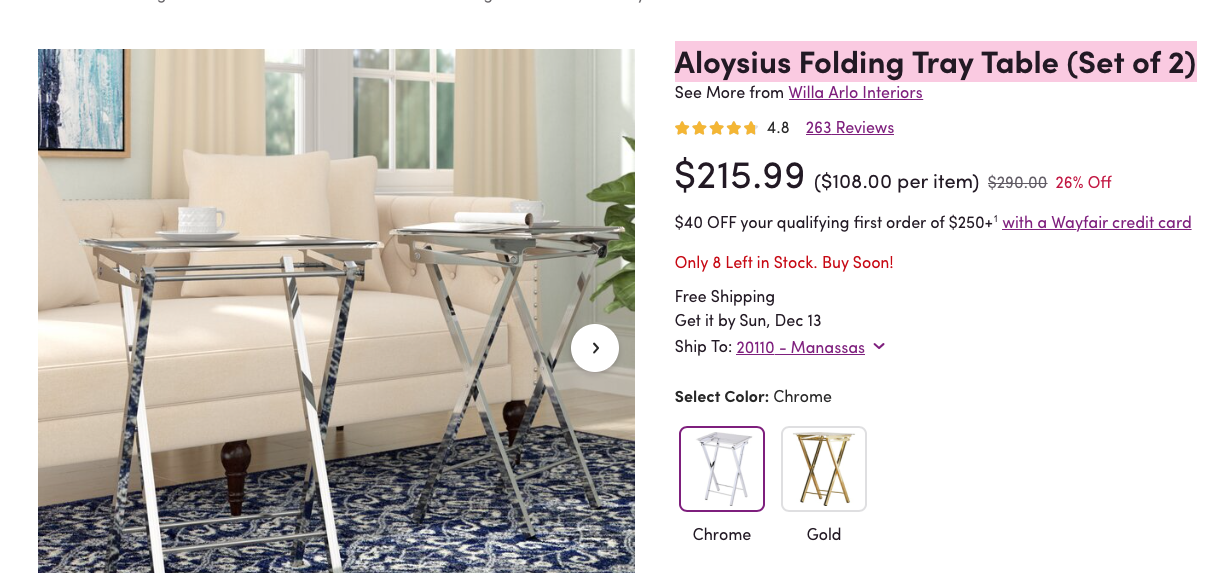The height and width of the screenshot is (573, 1220).
Task: Click the Gold label under the swatch
Action: tap(824, 534)
